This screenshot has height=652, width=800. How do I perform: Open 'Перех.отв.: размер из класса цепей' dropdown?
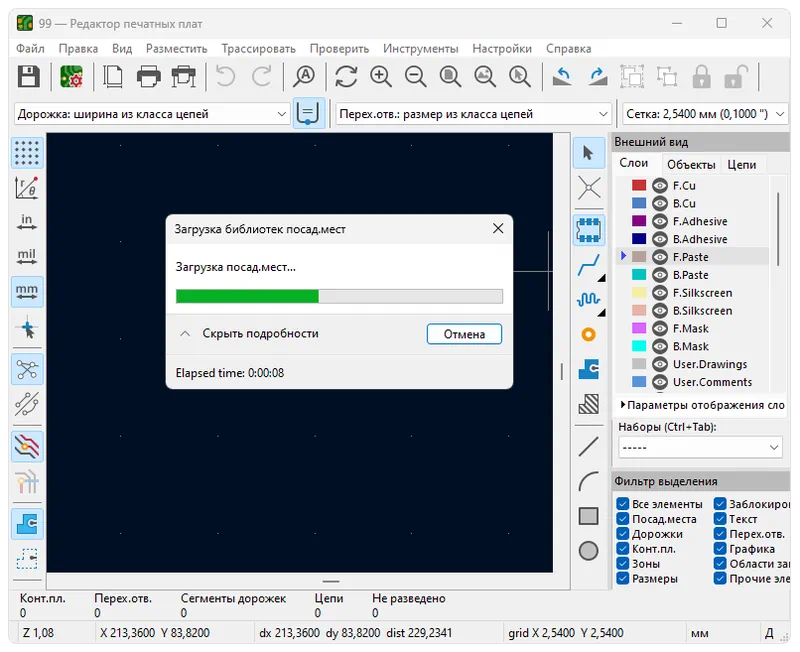click(x=473, y=114)
